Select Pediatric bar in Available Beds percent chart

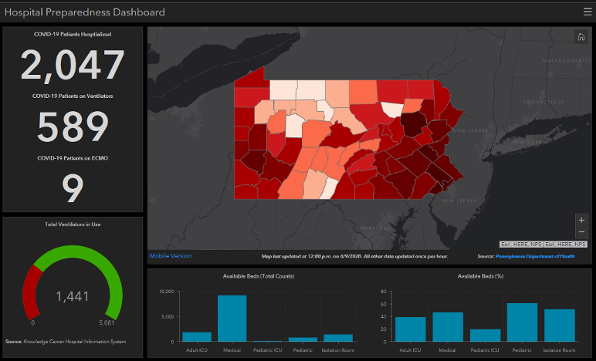pos(522,322)
